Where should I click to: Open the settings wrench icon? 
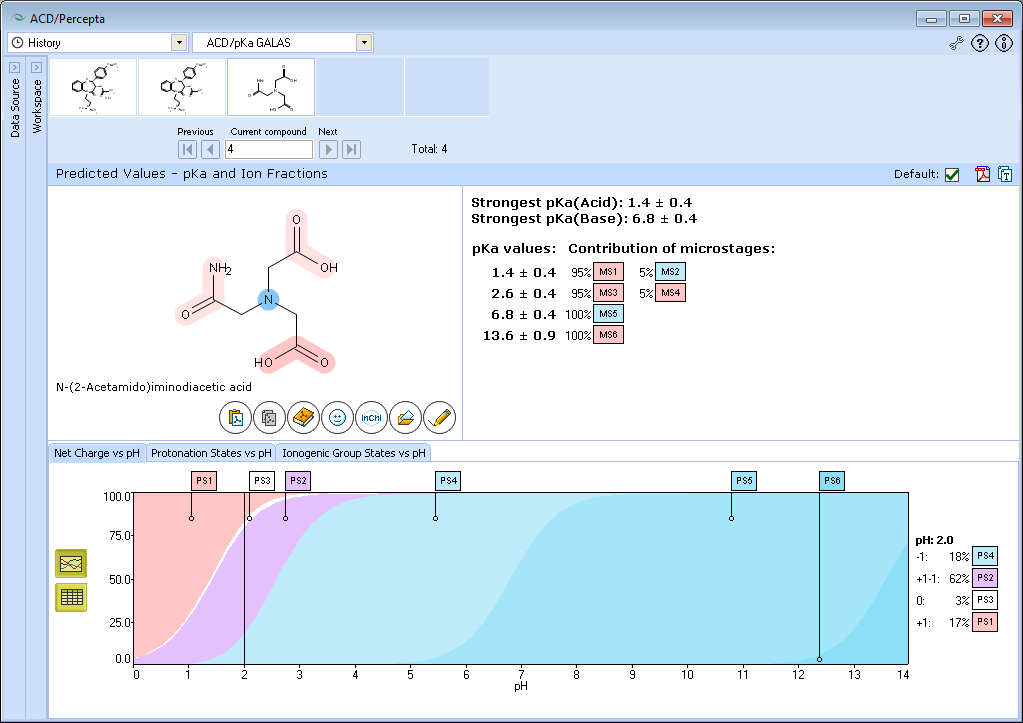956,44
